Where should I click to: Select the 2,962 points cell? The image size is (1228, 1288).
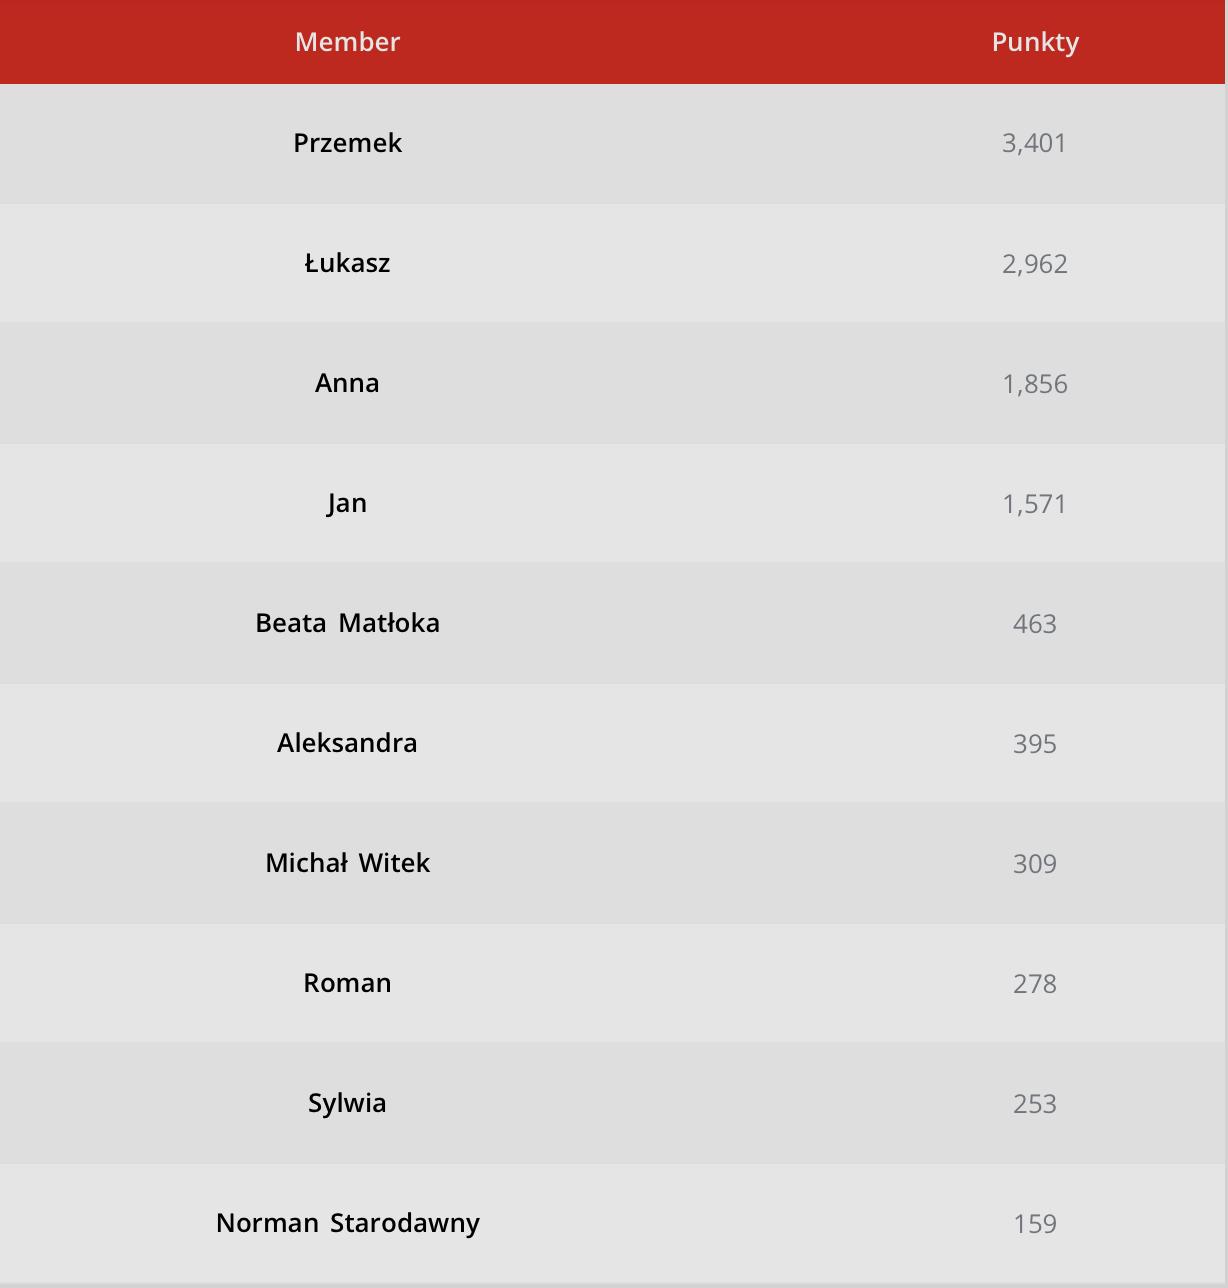click(x=1034, y=264)
